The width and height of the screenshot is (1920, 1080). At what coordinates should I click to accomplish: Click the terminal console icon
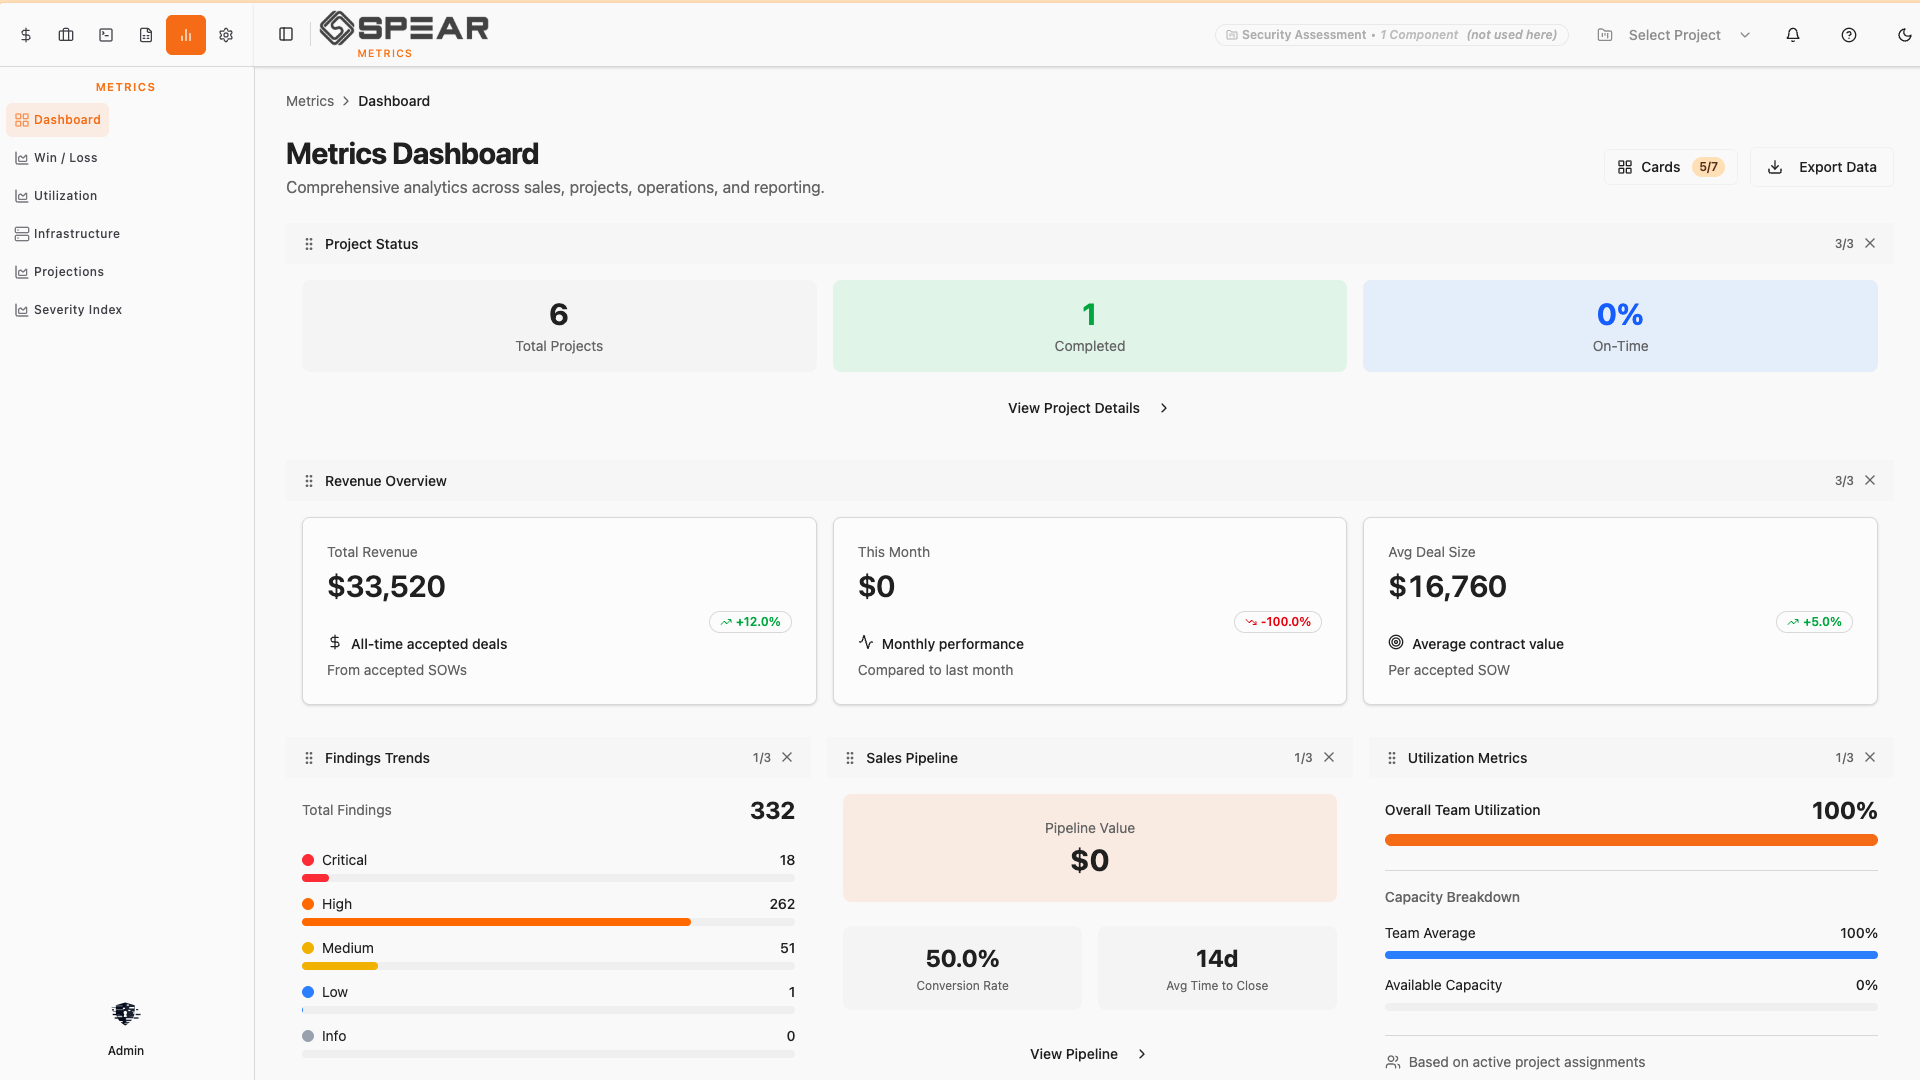pos(106,34)
